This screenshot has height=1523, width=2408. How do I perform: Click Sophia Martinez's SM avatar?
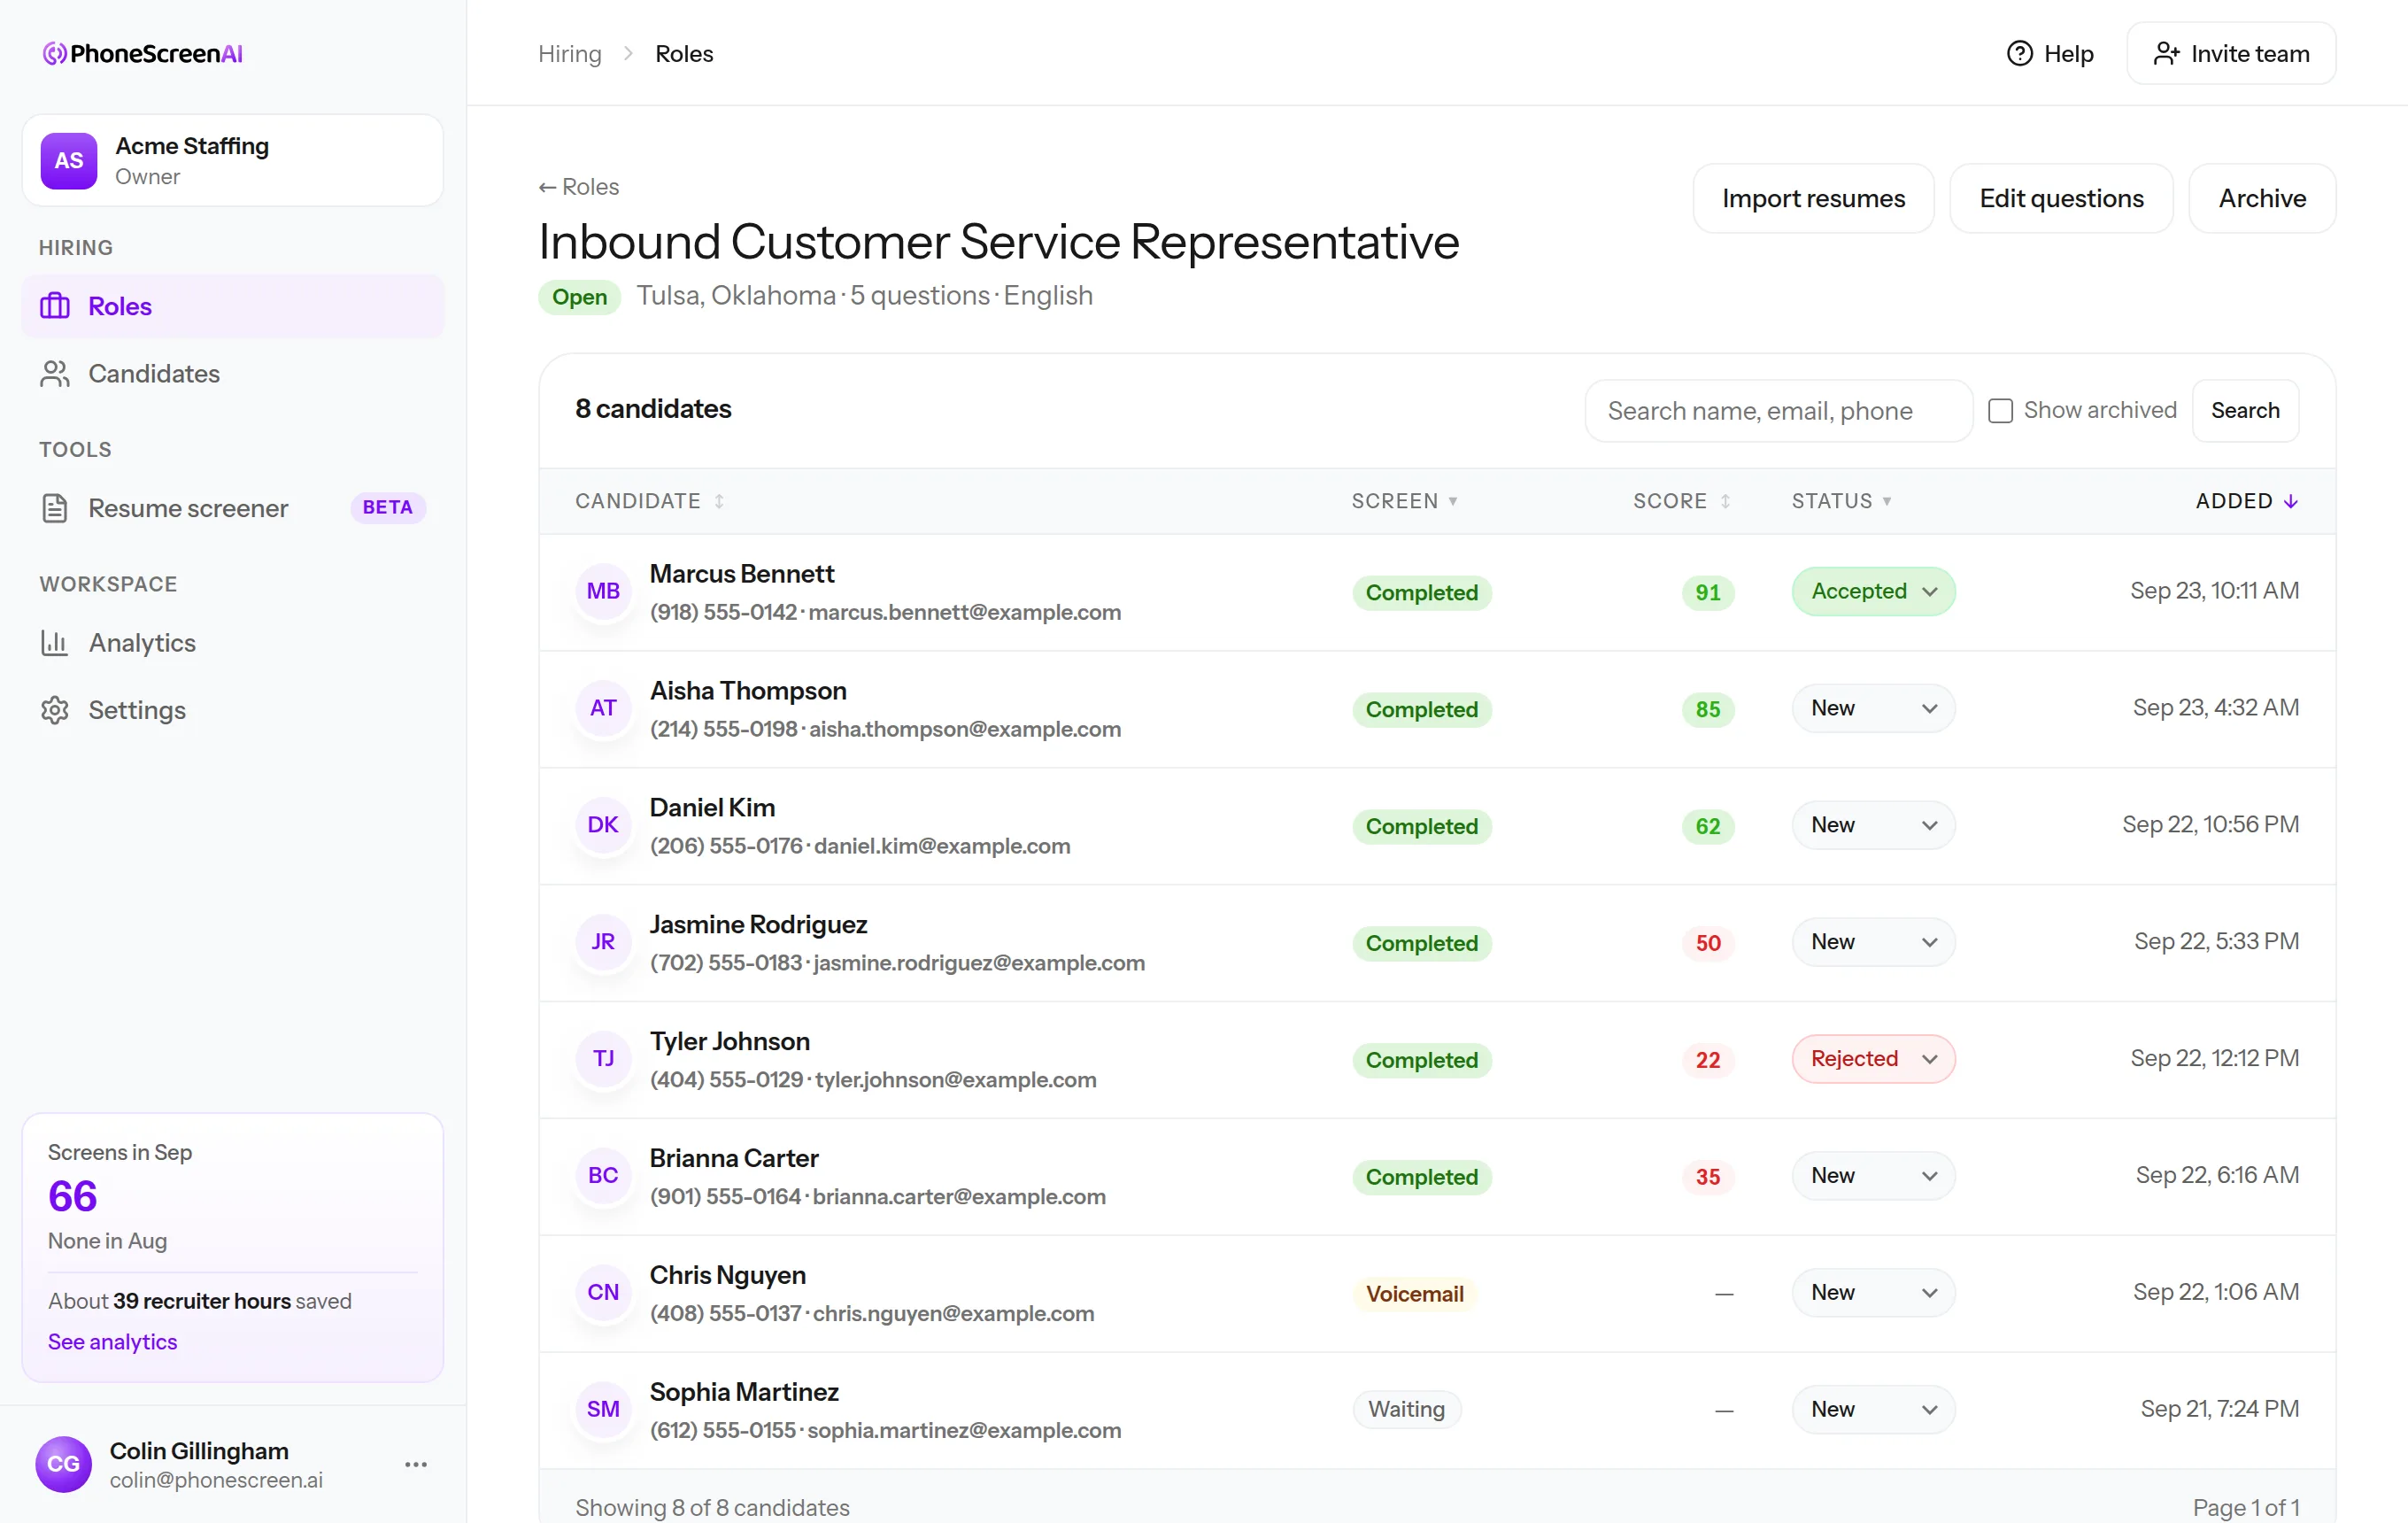pos(603,1409)
